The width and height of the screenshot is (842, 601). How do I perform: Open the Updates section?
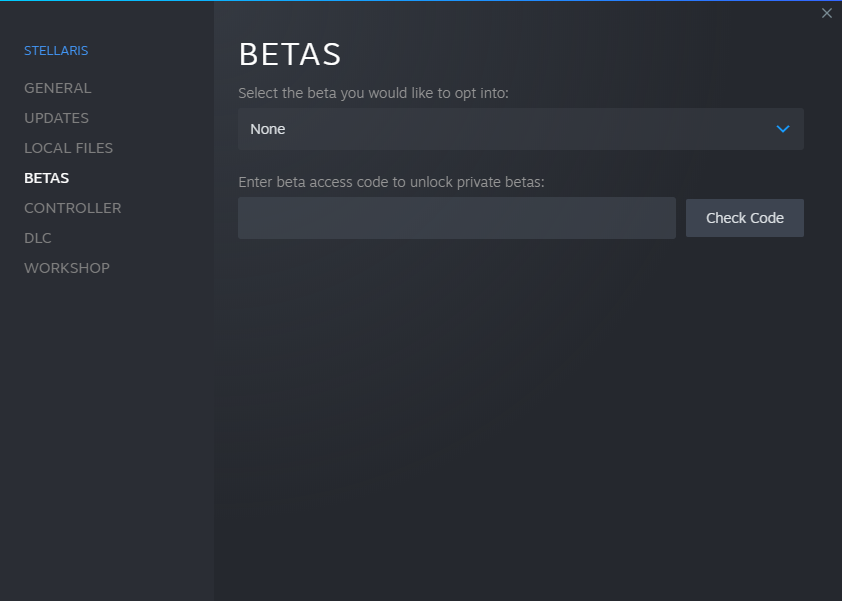(x=56, y=118)
